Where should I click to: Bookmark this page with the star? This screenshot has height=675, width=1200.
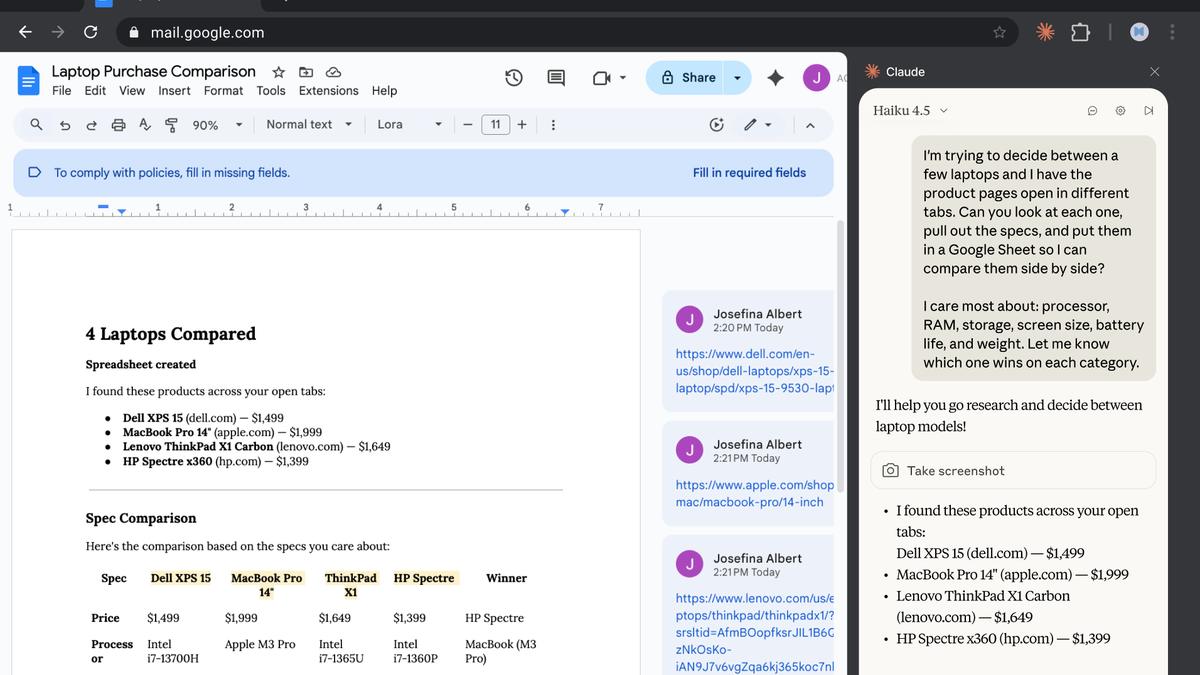[999, 32]
